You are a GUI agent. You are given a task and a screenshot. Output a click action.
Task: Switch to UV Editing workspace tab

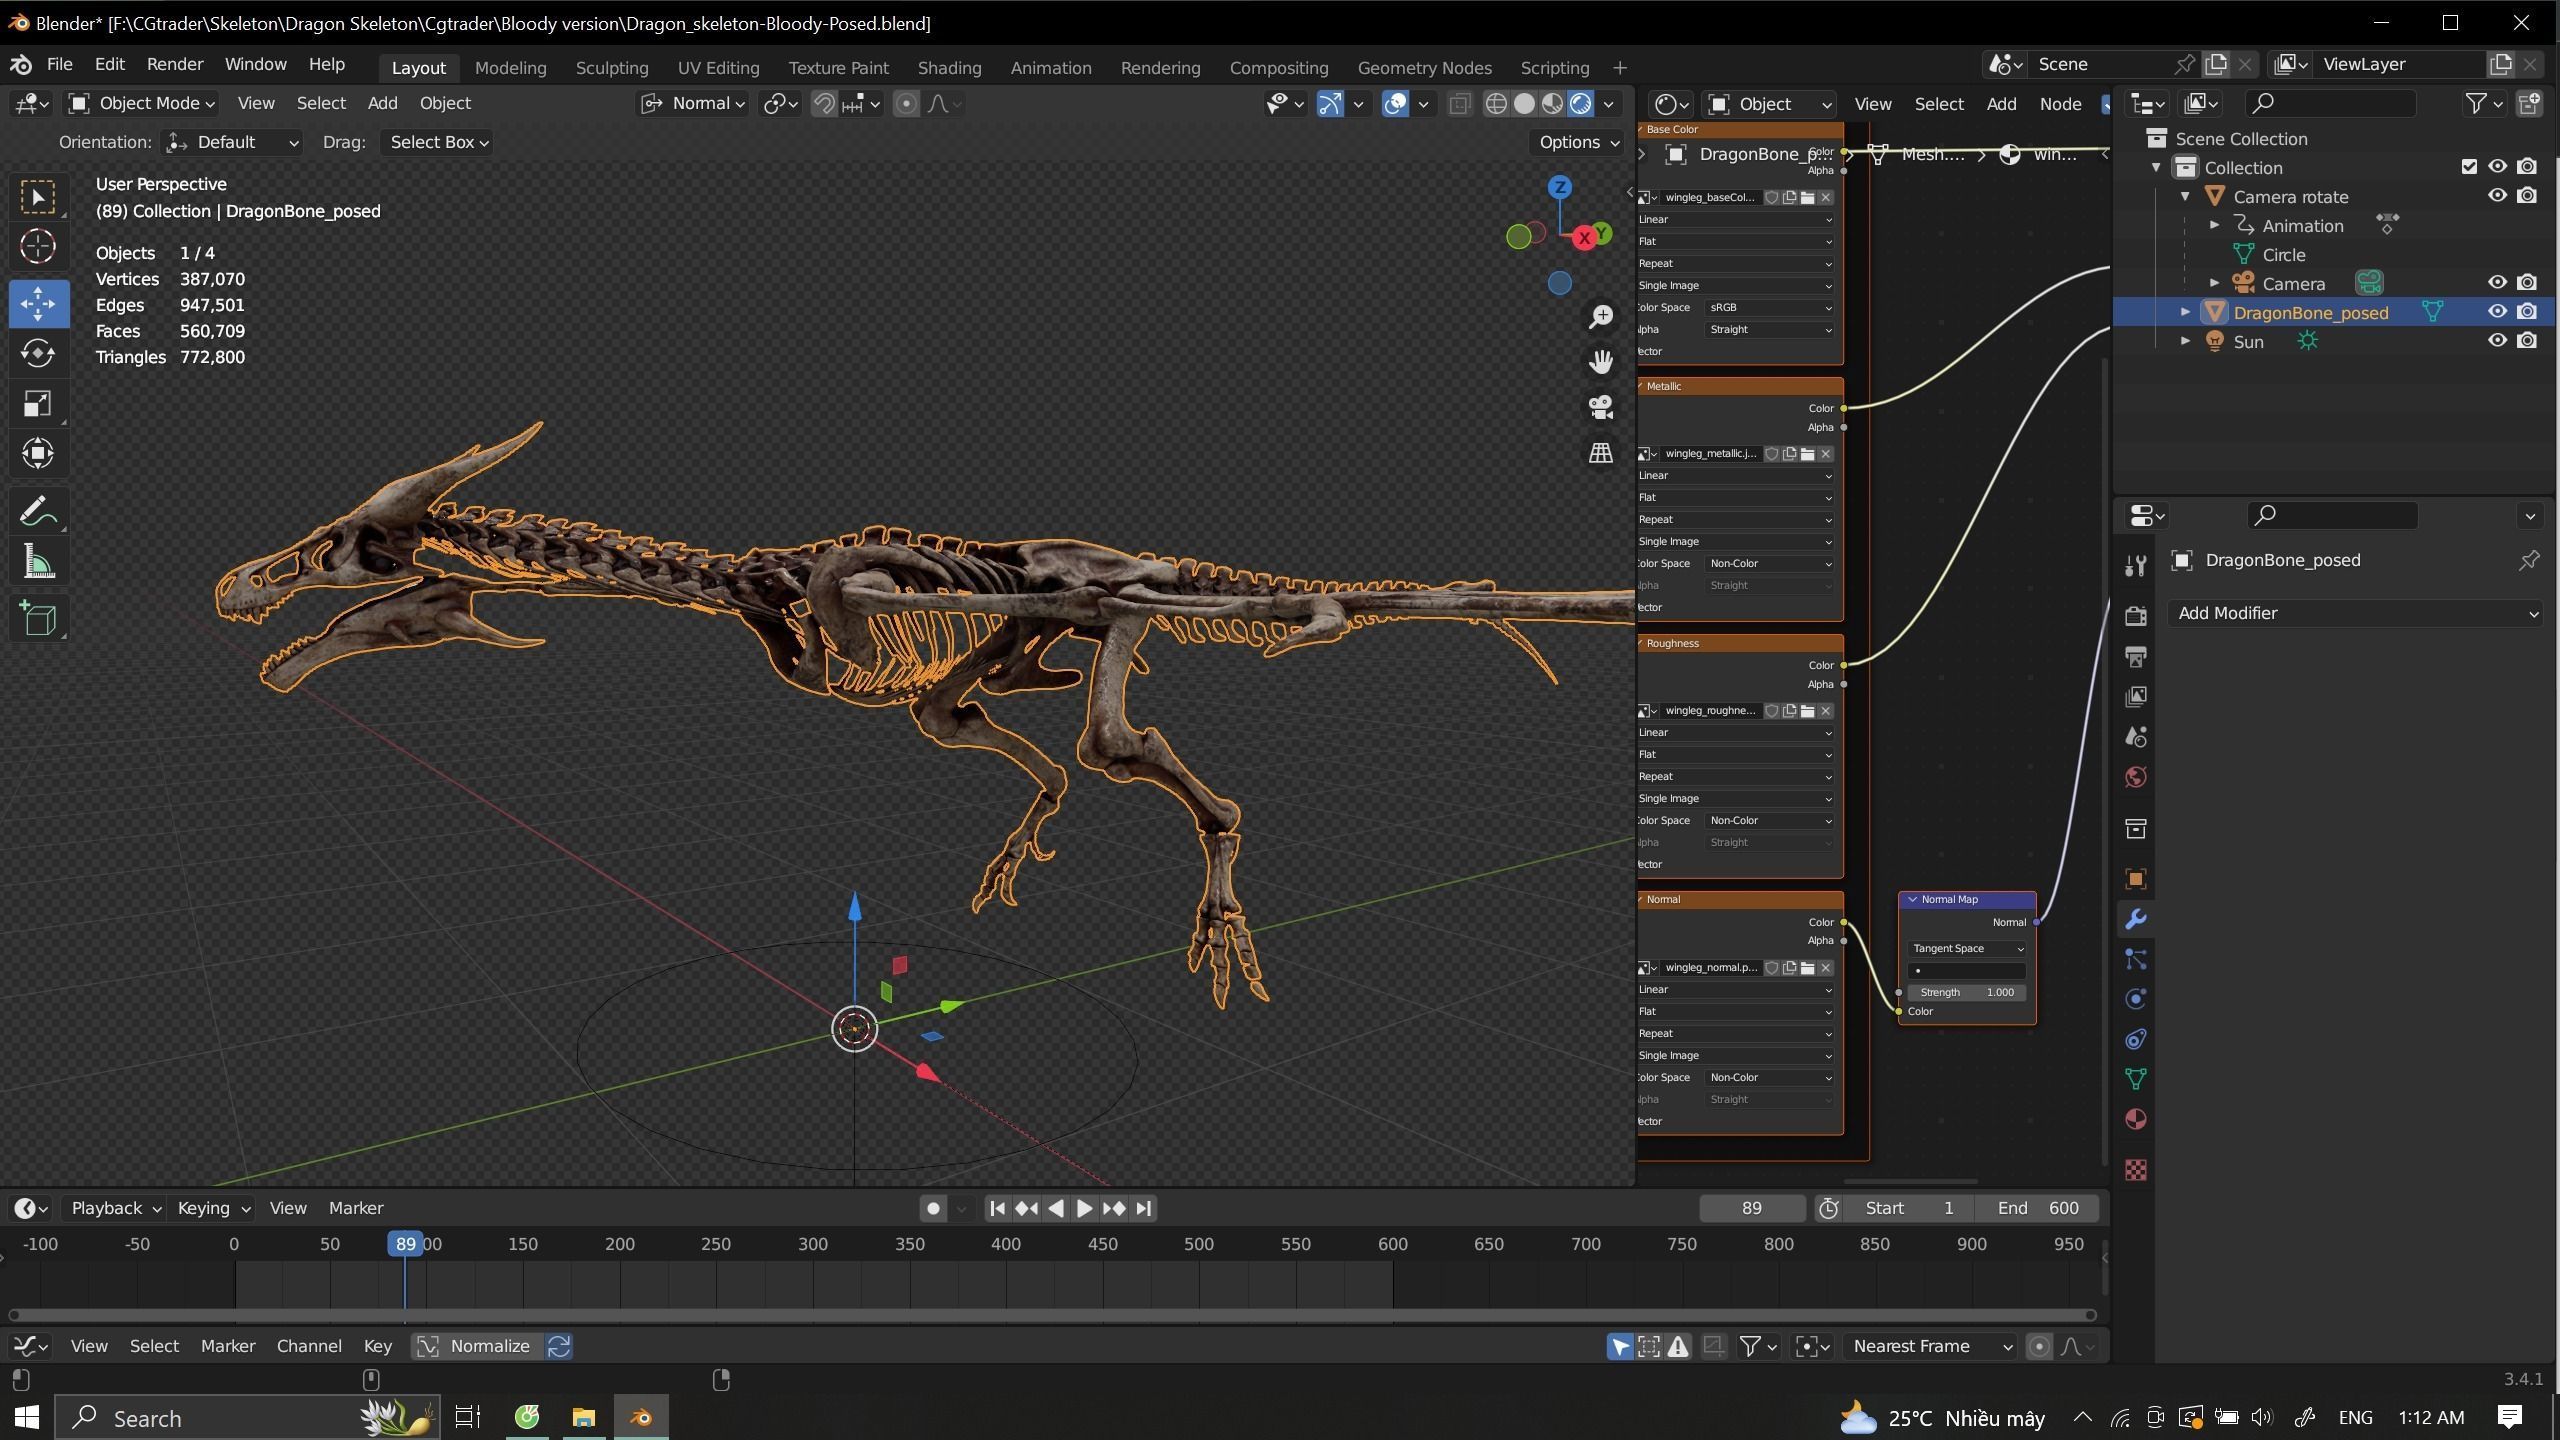[718, 68]
